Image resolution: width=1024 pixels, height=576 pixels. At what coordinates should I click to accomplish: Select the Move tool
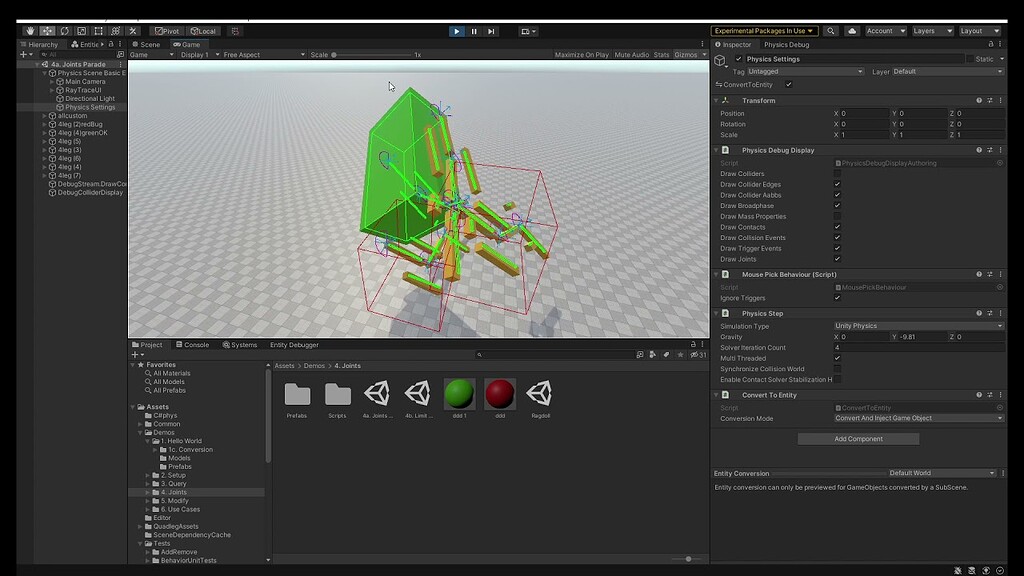pos(48,30)
